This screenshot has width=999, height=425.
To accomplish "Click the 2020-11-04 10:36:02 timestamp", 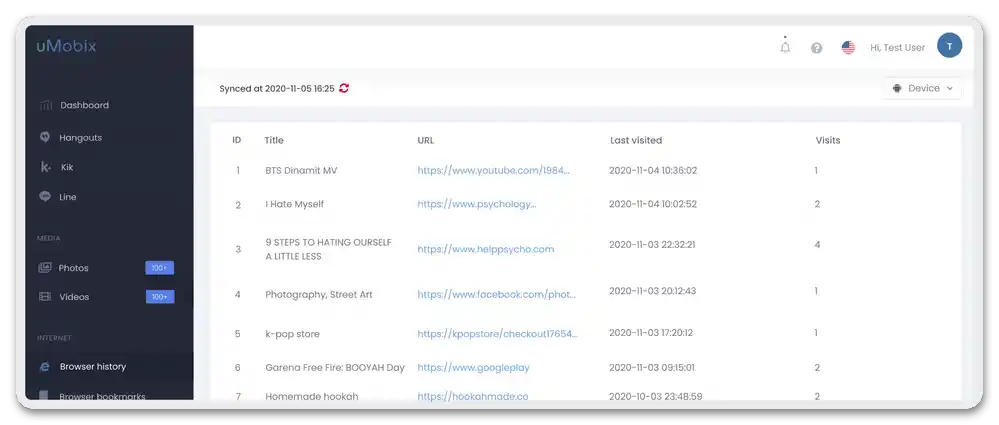I will tap(653, 171).
